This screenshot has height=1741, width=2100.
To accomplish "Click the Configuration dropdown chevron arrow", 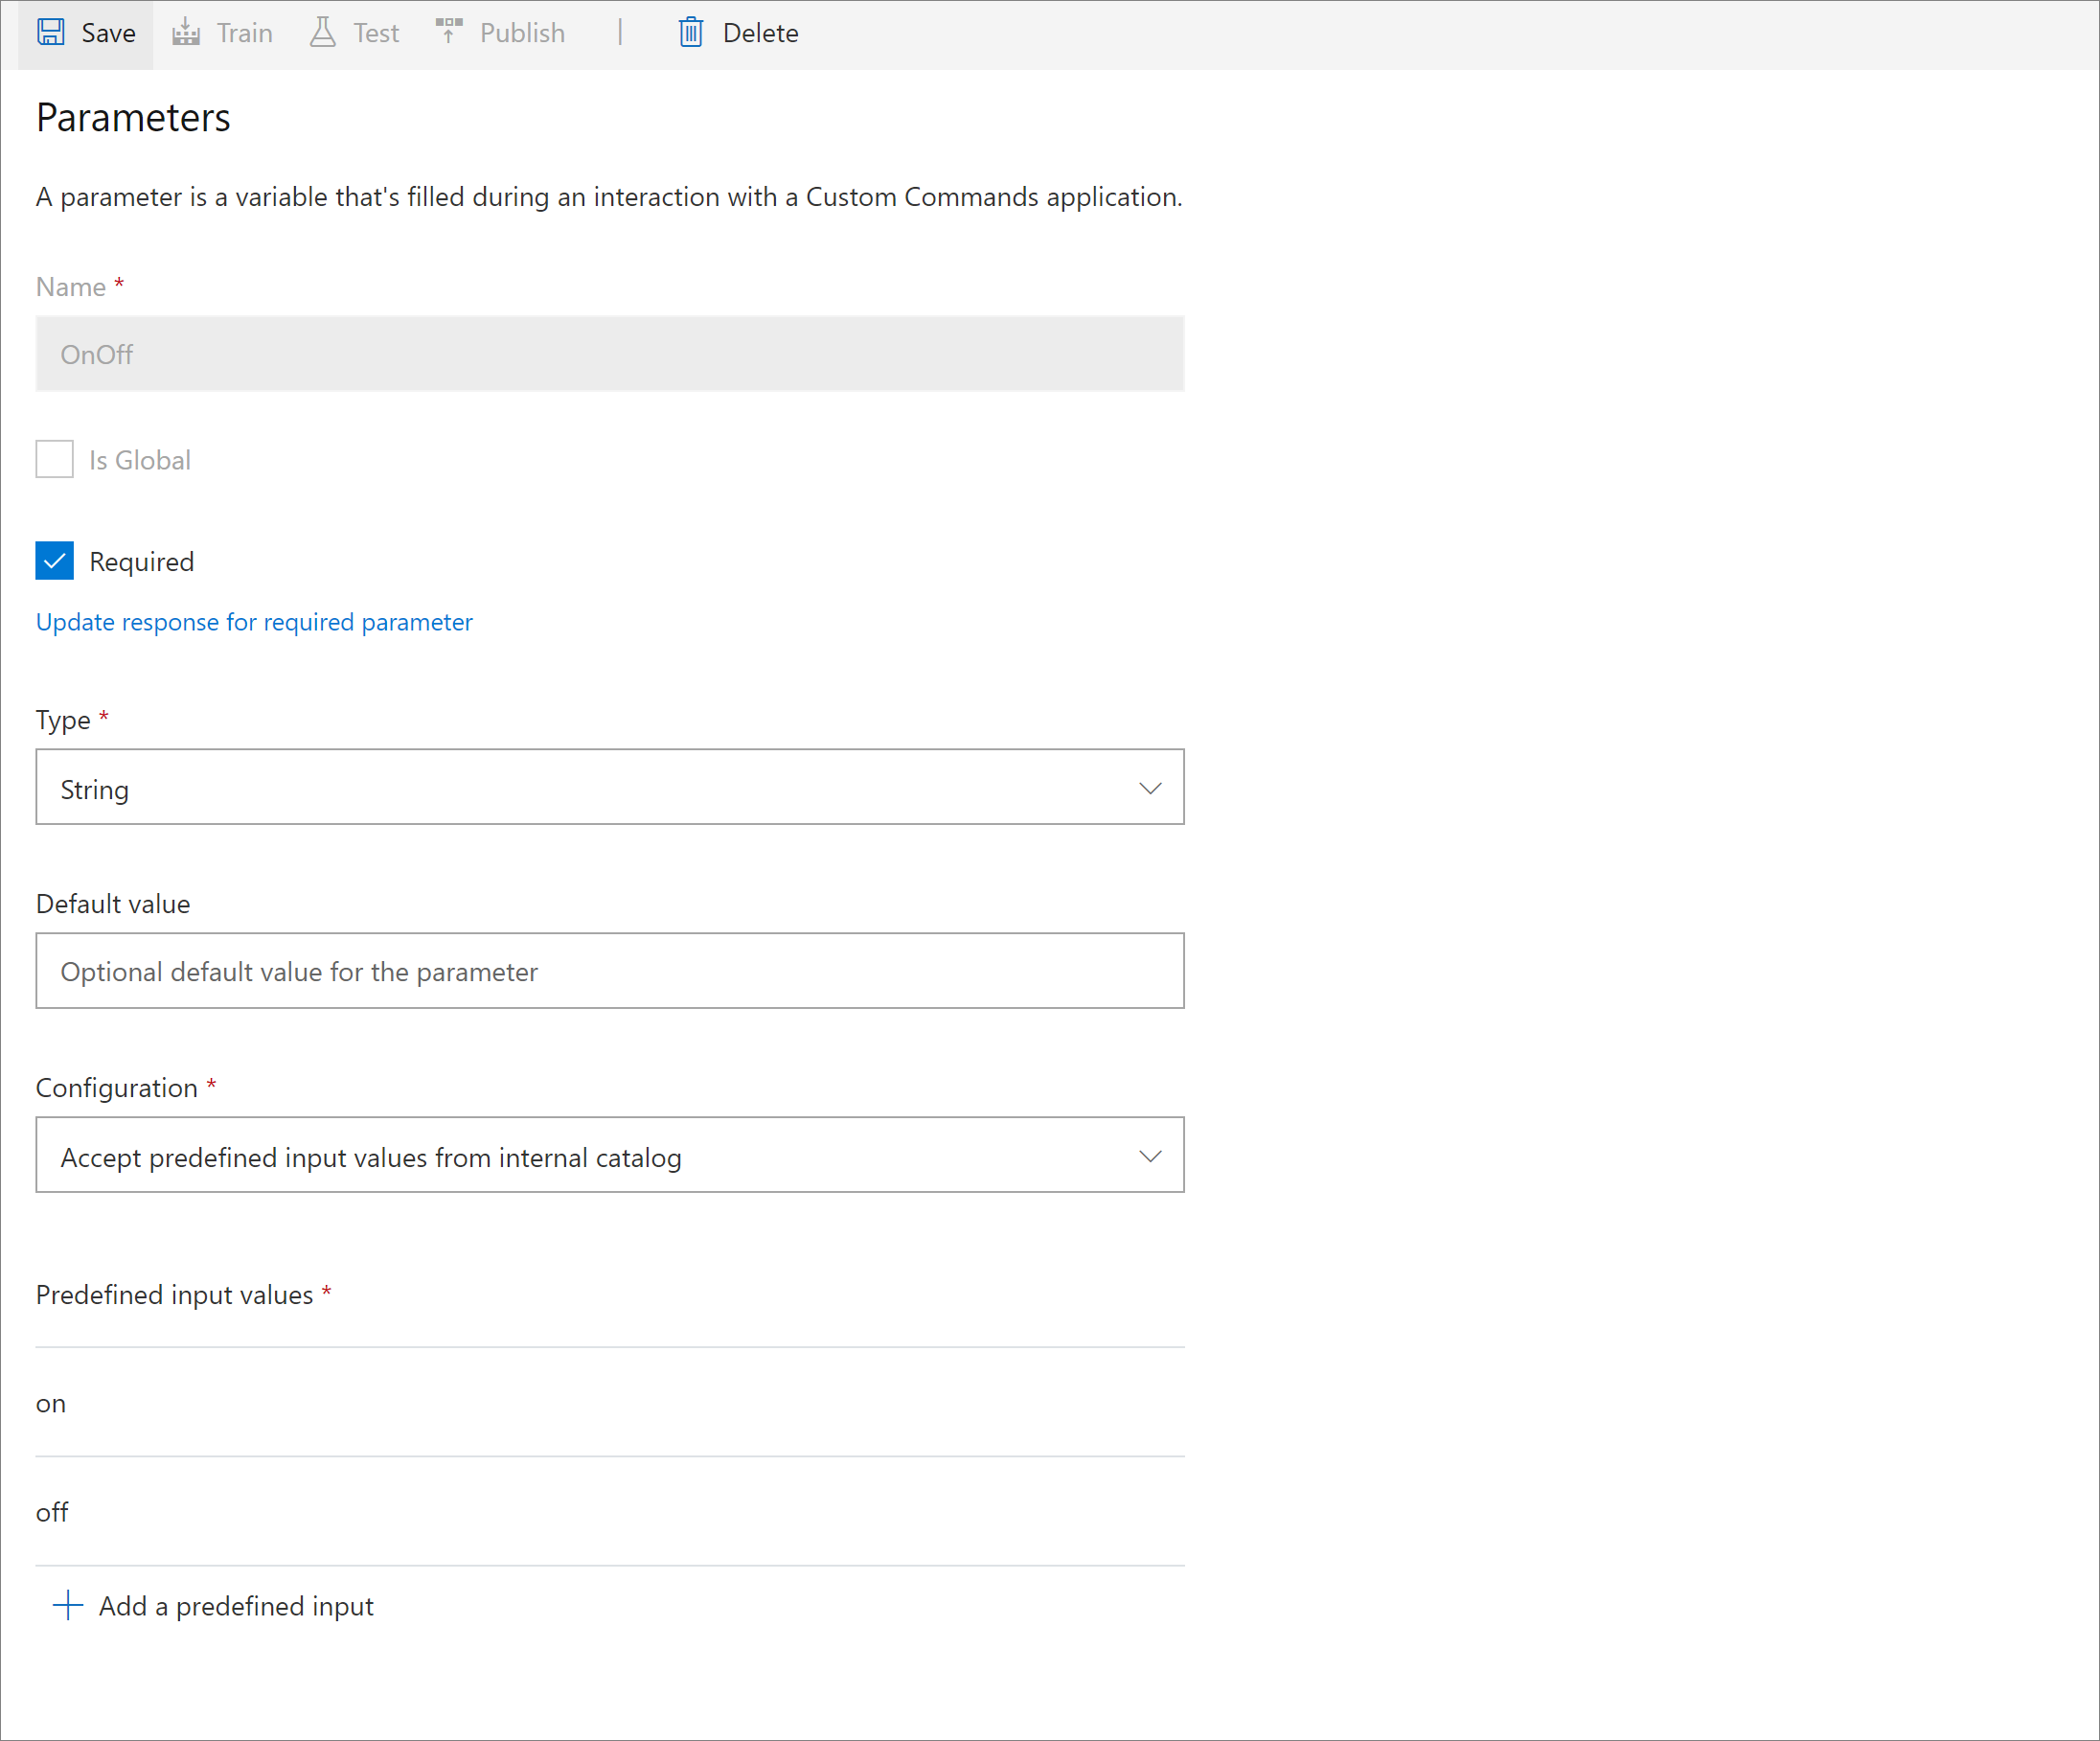I will (x=1150, y=1156).
